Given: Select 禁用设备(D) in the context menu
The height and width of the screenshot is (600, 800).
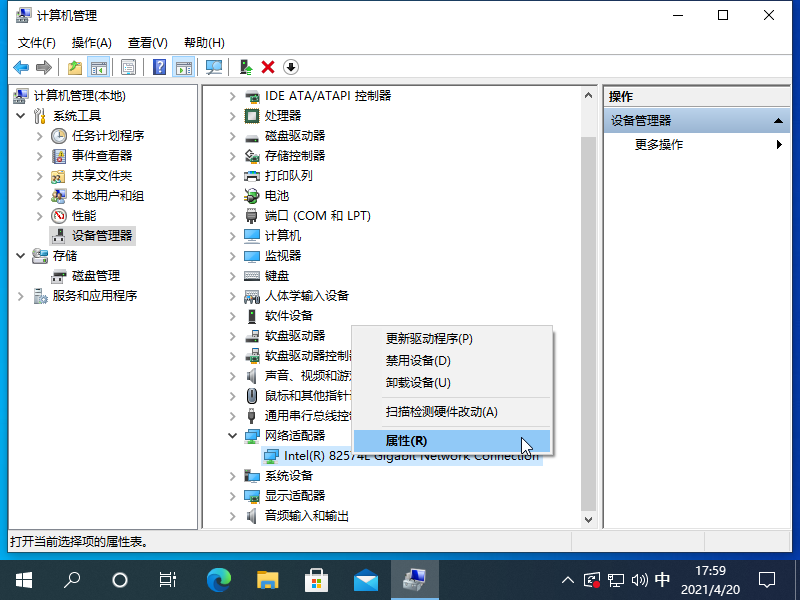Looking at the screenshot, I should pos(418,361).
